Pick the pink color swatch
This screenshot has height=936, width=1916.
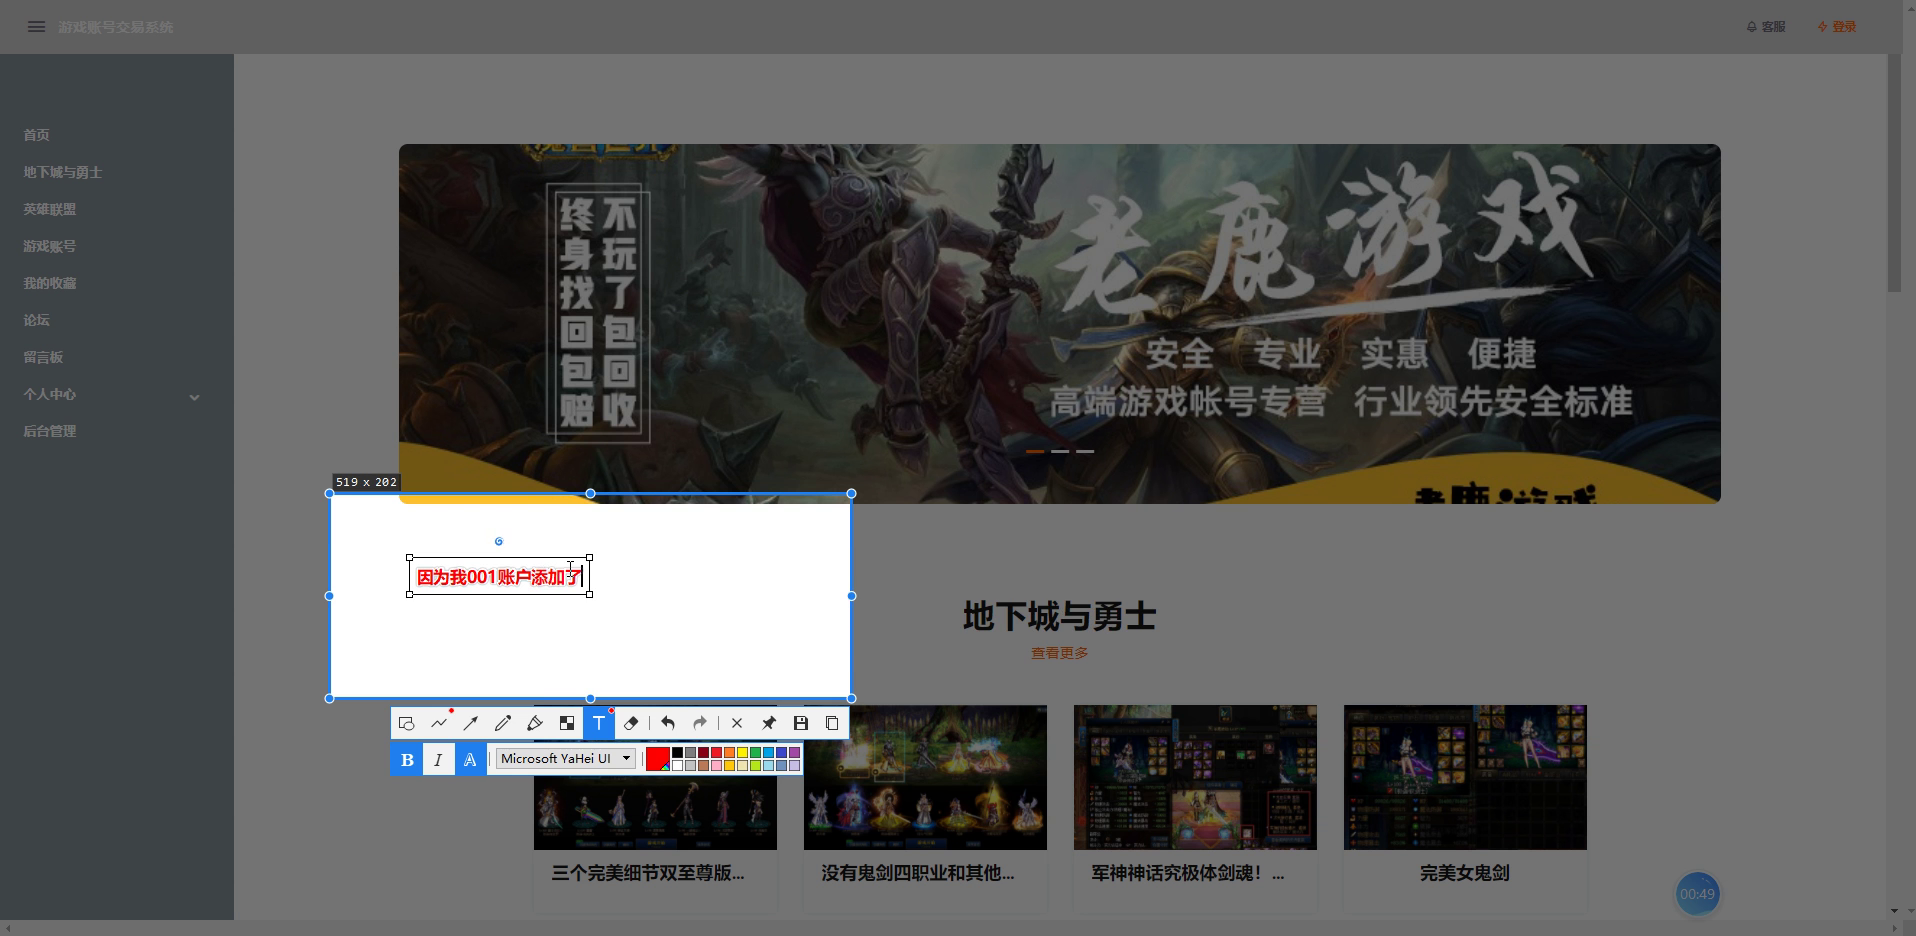coord(716,765)
